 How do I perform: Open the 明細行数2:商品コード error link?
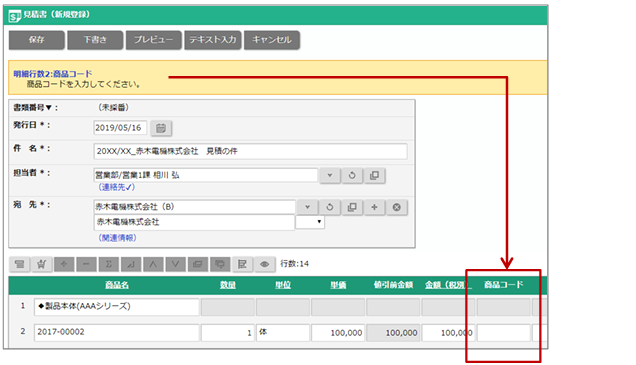coord(53,74)
